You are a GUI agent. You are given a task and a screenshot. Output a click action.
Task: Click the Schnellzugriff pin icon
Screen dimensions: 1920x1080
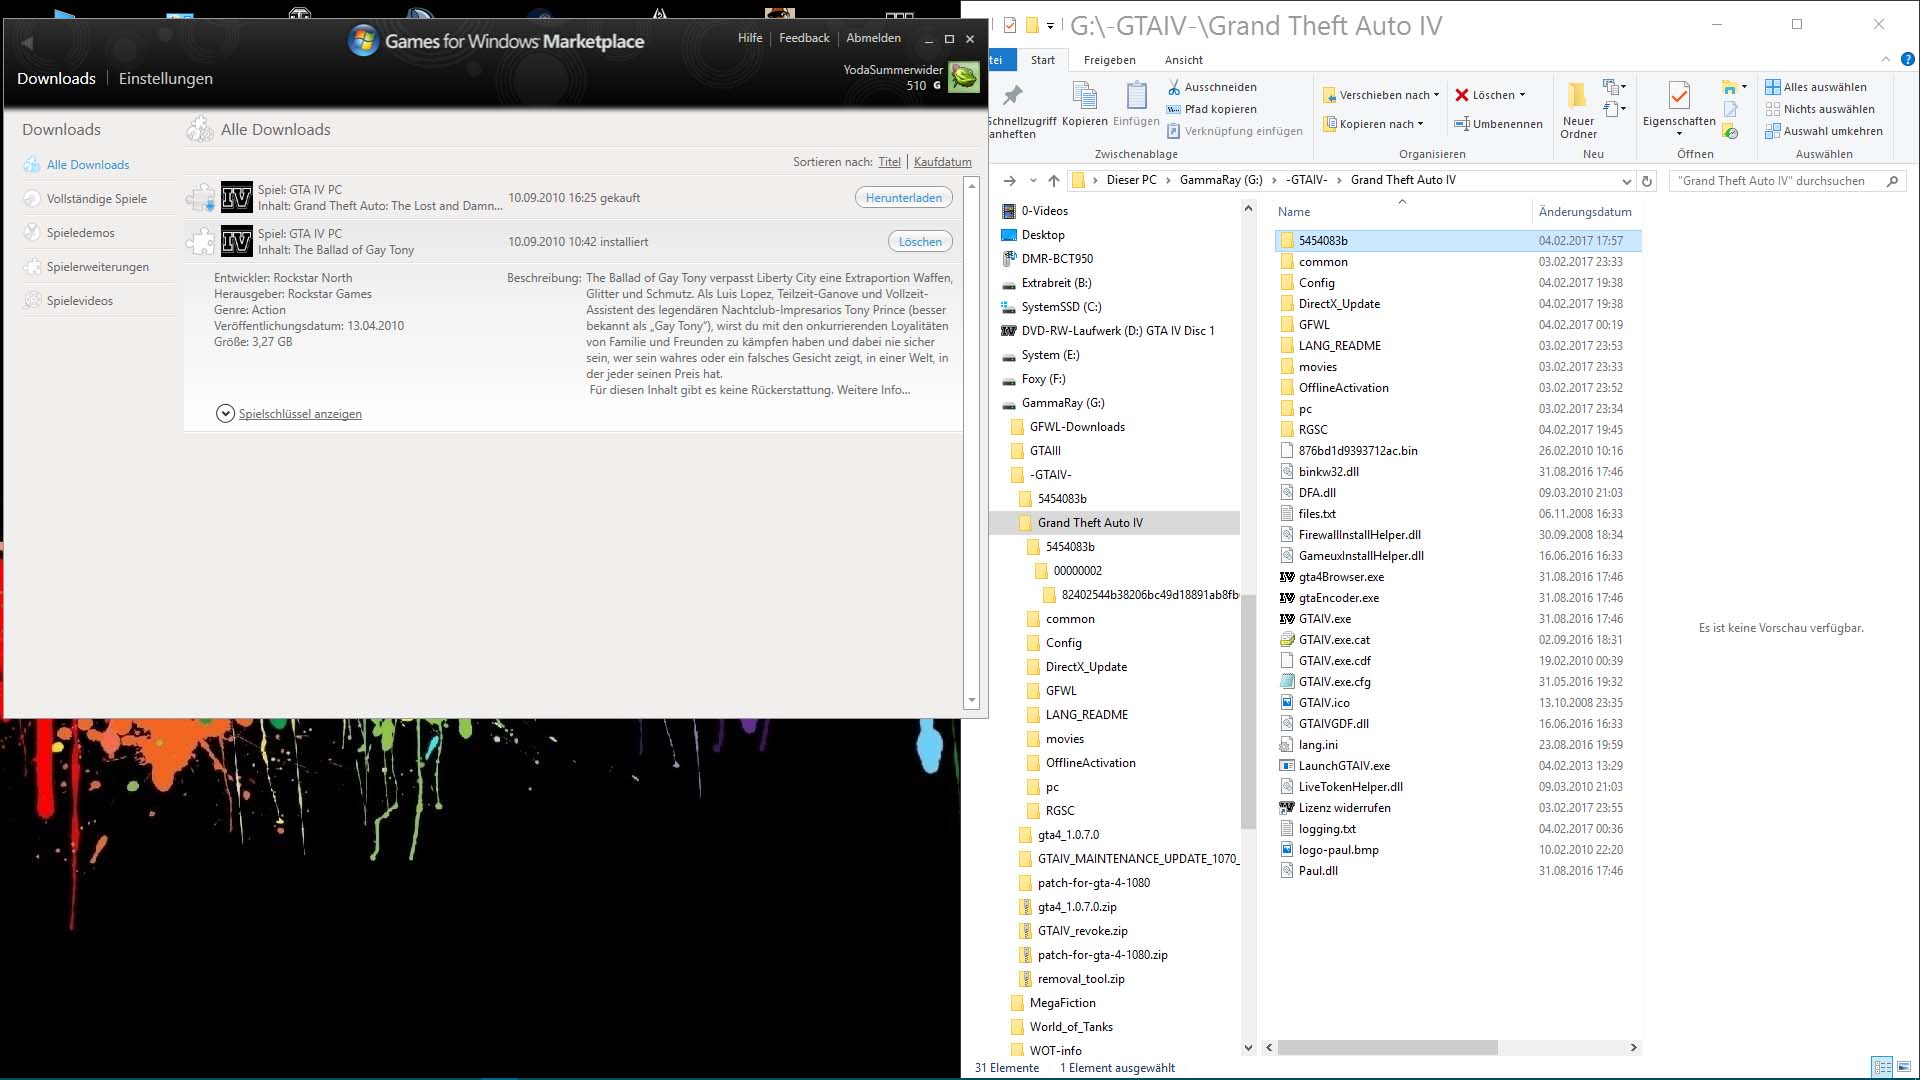1013,96
